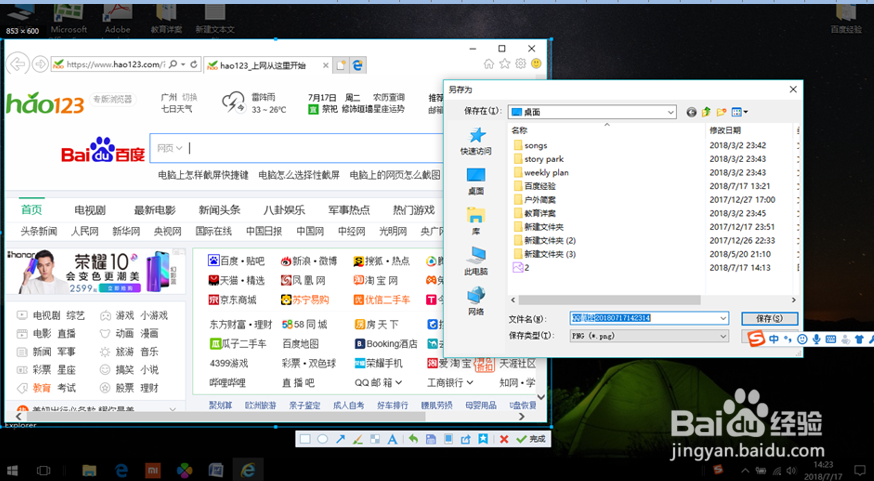Select 库 in the dialog sidebar
This screenshot has width=874, height=481.
click(x=476, y=221)
